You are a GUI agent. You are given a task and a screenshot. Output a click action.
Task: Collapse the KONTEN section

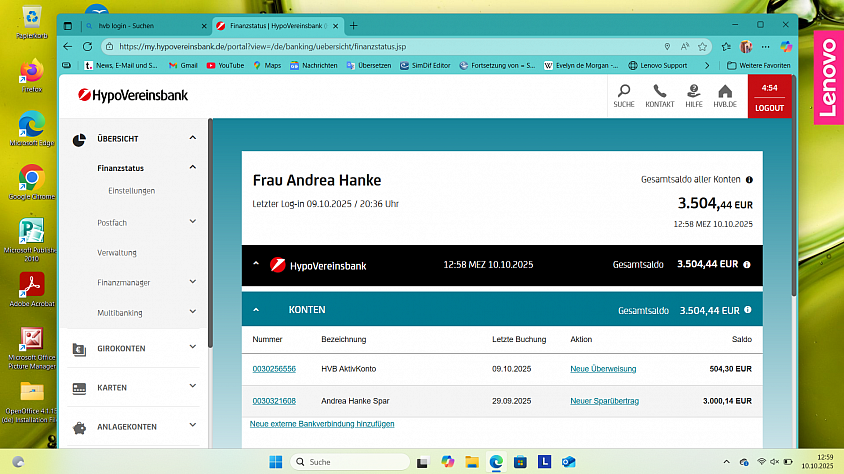pos(256,310)
